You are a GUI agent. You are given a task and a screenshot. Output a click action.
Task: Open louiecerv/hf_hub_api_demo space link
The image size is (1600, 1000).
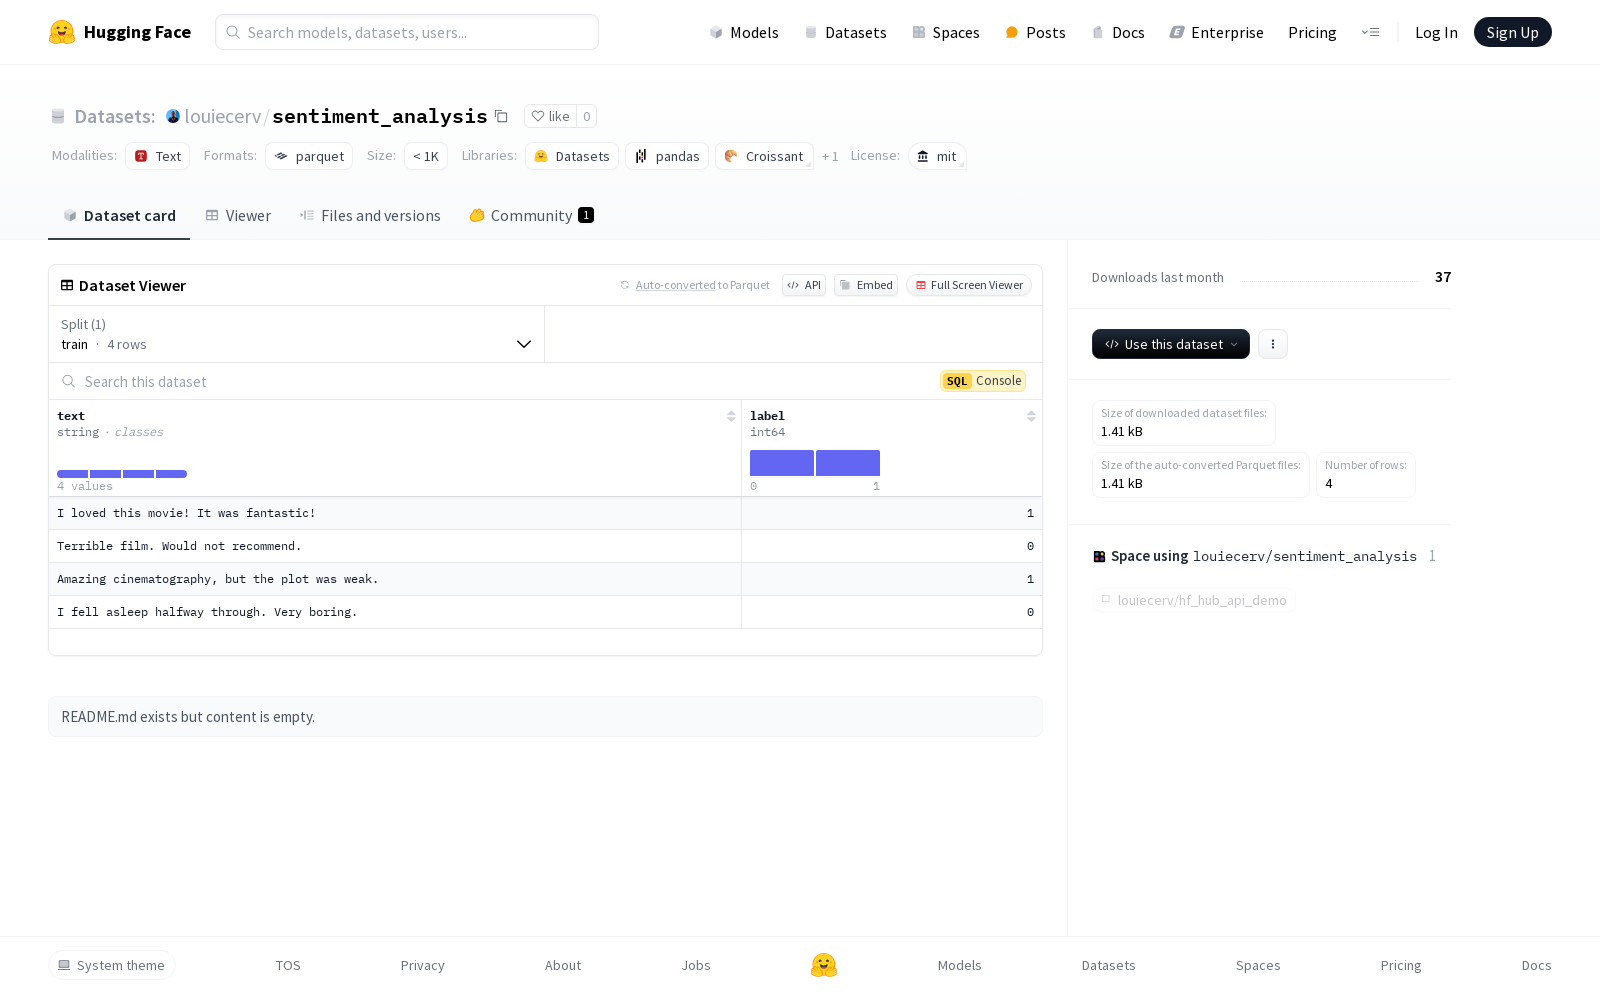click(x=1194, y=600)
